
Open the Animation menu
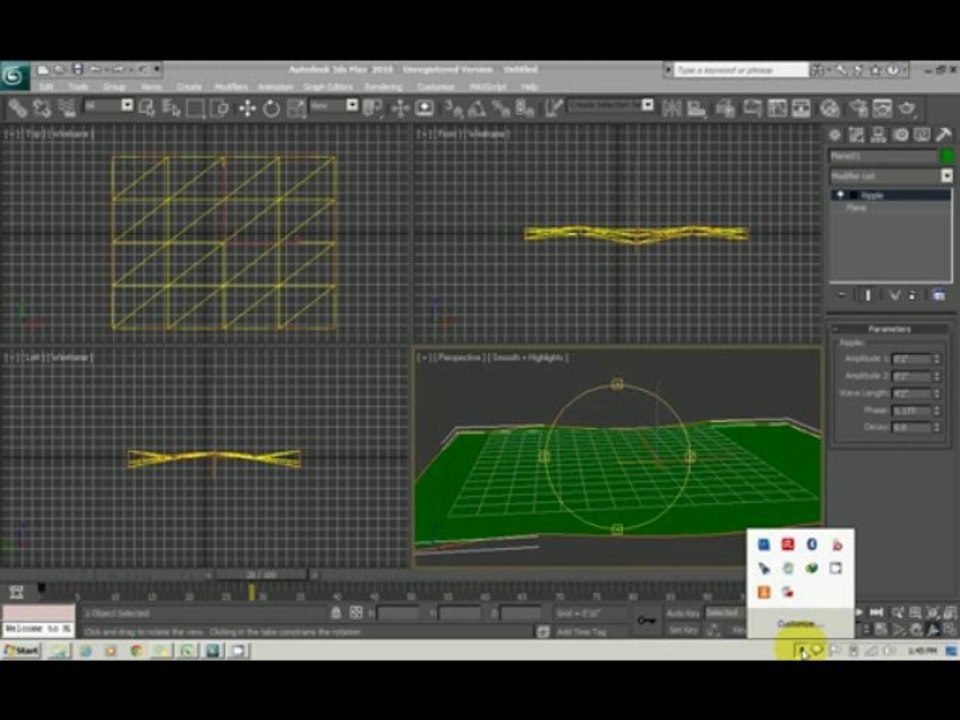click(x=275, y=87)
